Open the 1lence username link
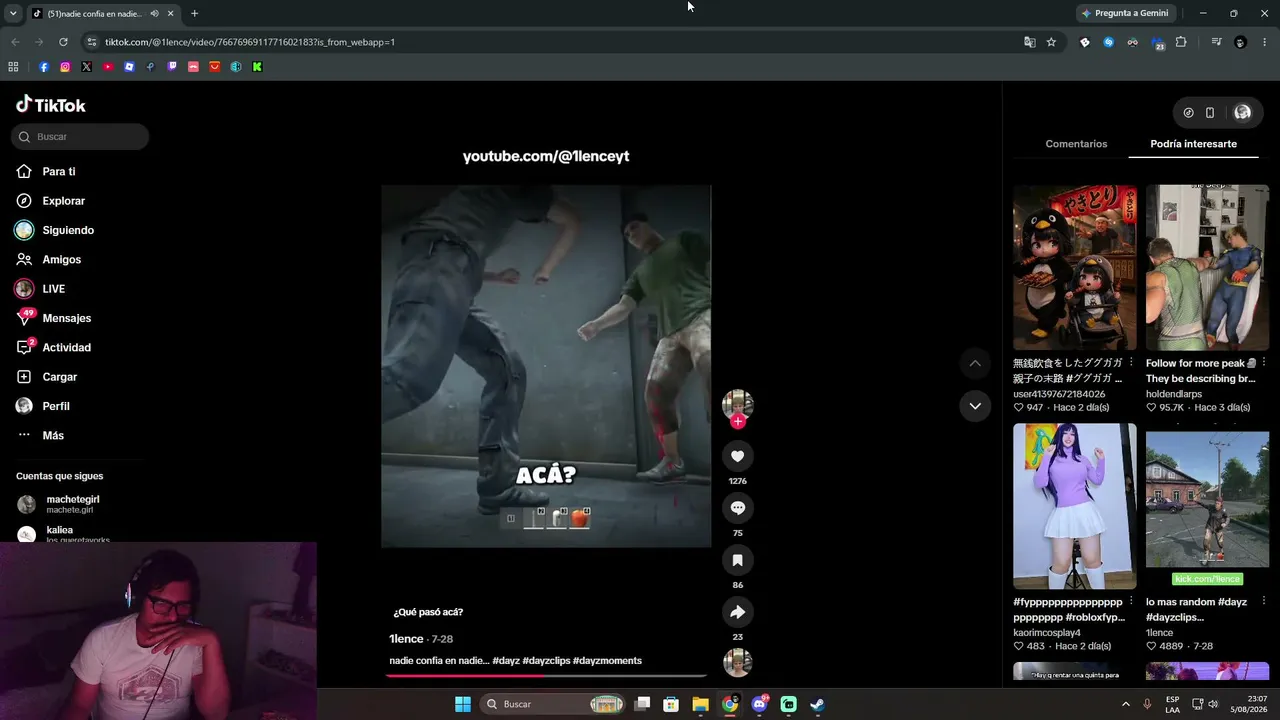This screenshot has width=1280, height=720. 406,639
